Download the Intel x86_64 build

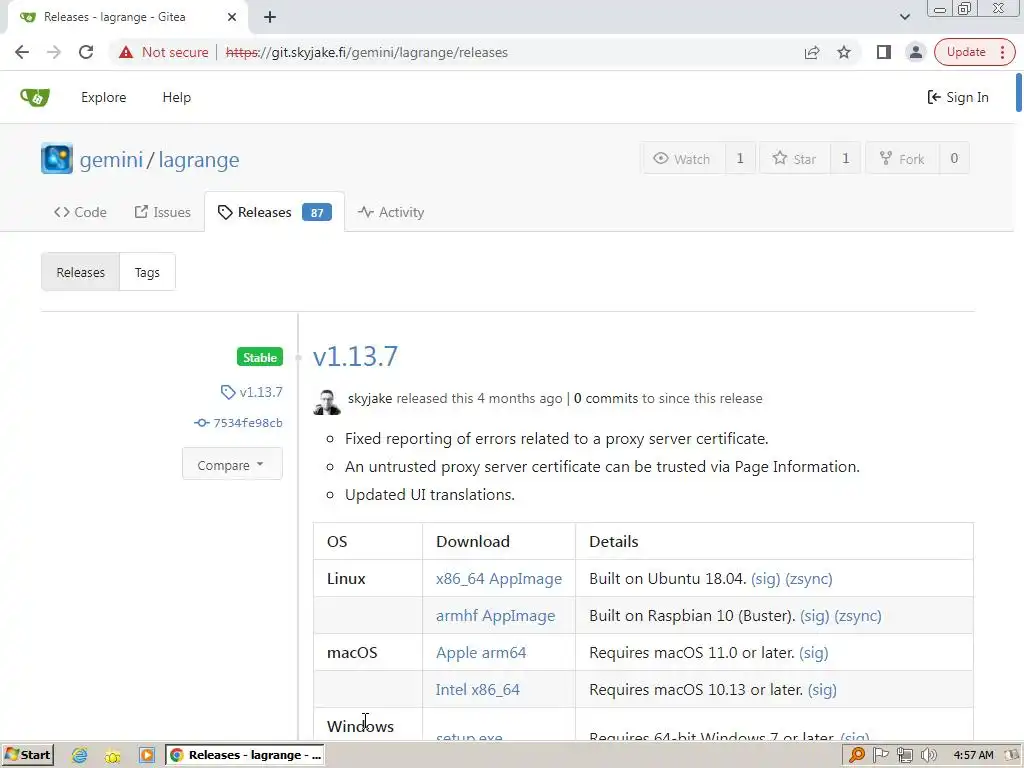coord(477,690)
